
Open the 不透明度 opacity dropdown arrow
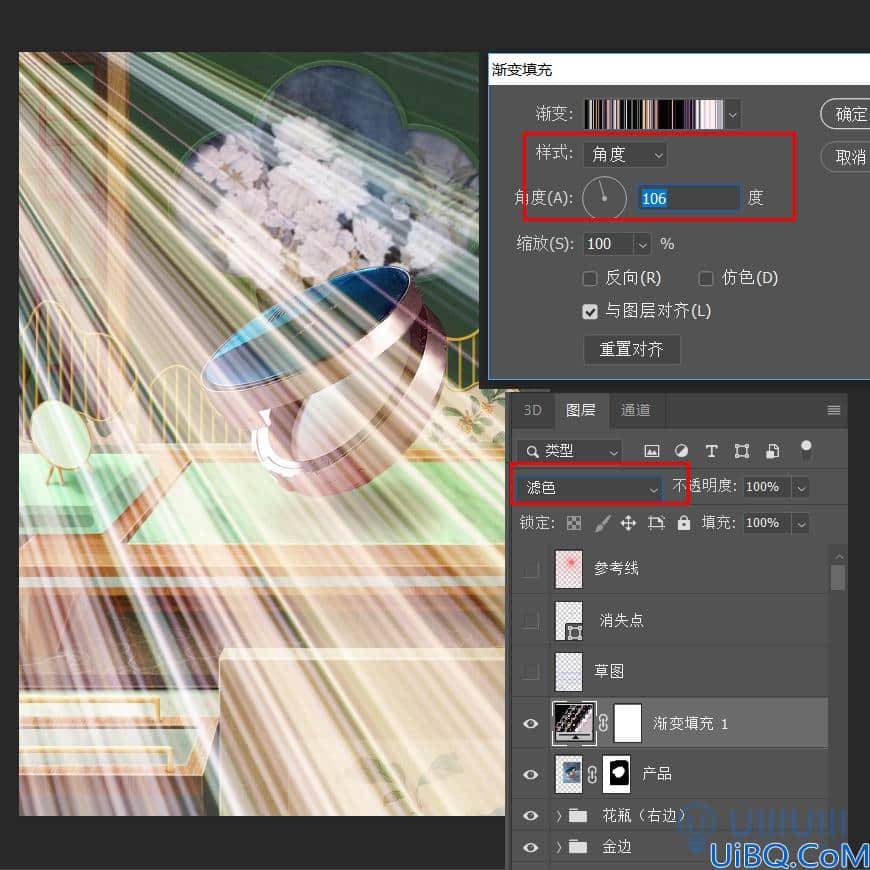[800, 488]
